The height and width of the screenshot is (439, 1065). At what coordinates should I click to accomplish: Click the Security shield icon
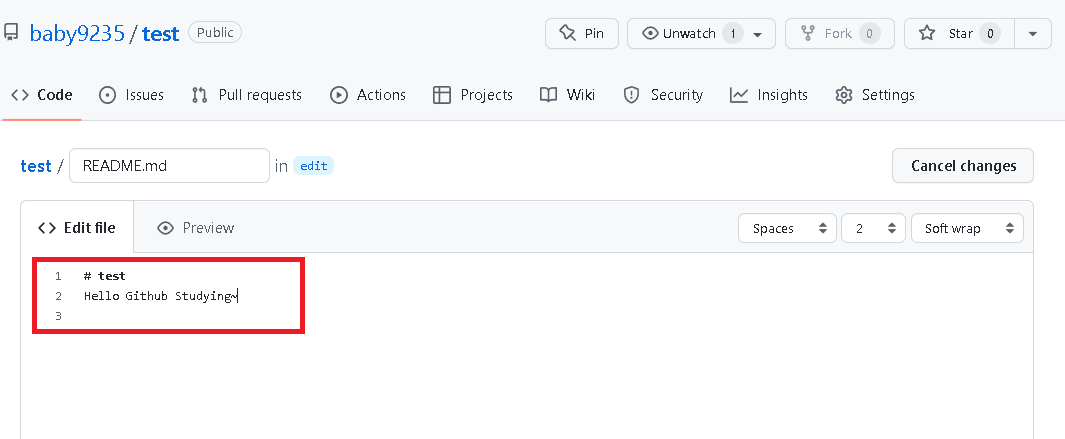coord(632,95)
